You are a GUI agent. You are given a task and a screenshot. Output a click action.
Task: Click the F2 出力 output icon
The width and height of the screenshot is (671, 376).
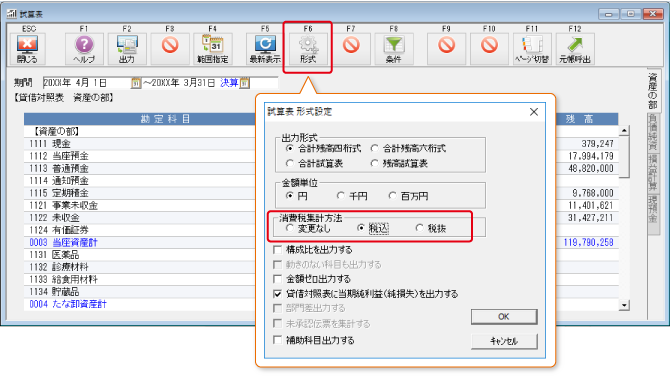[127, 49]
